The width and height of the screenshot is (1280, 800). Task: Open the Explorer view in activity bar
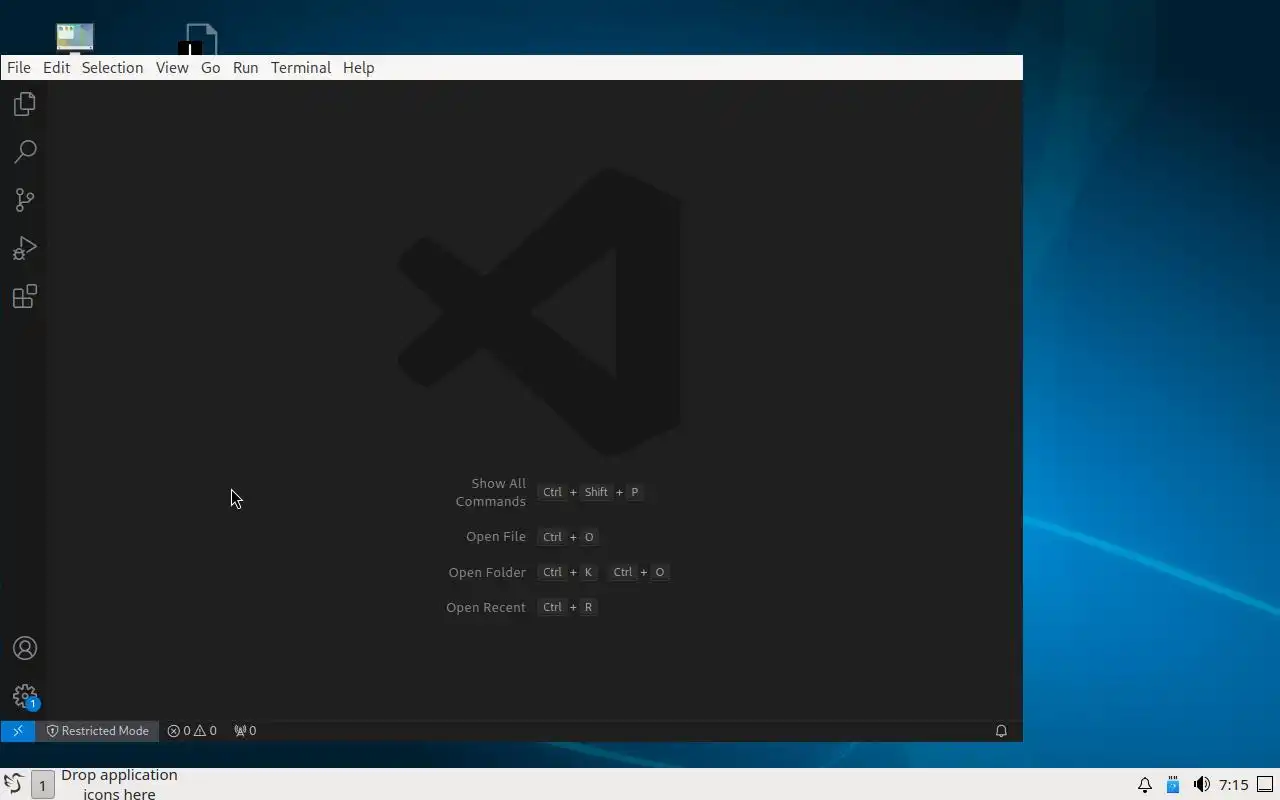click(25, 104)
